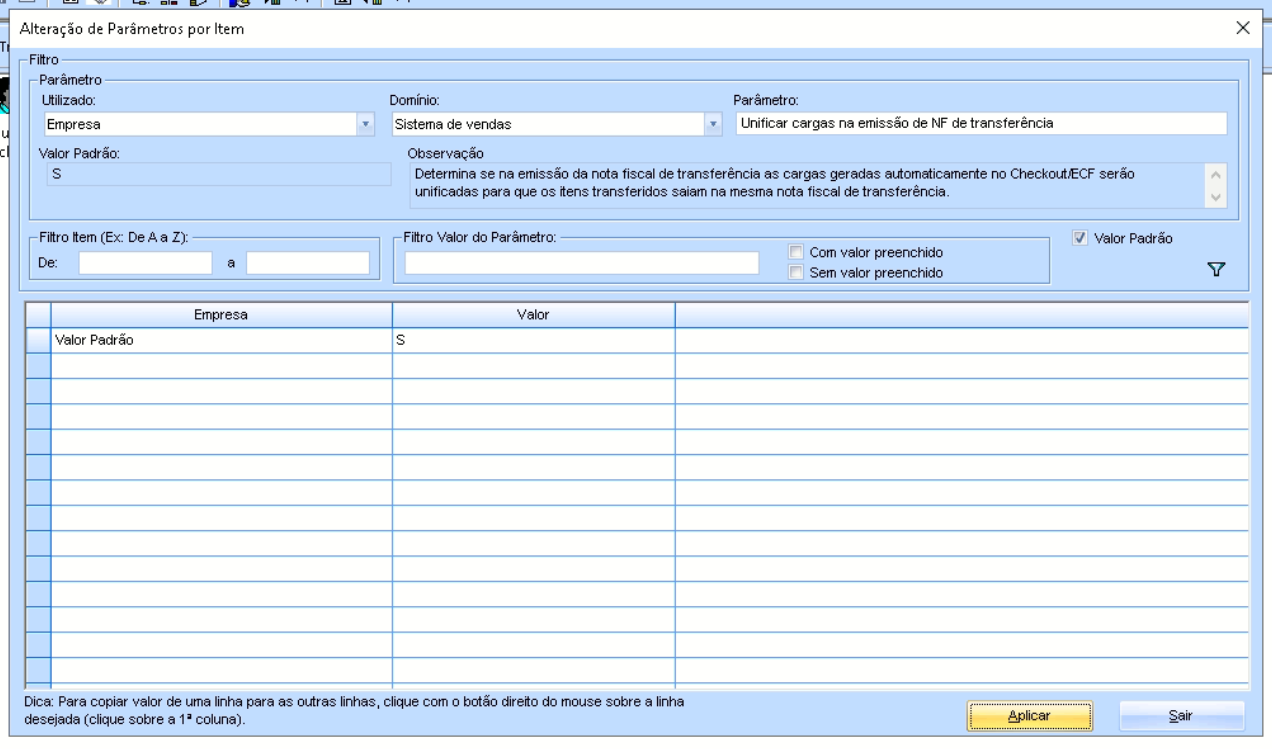Click the Valor cell containing S

tap(533, 340)
